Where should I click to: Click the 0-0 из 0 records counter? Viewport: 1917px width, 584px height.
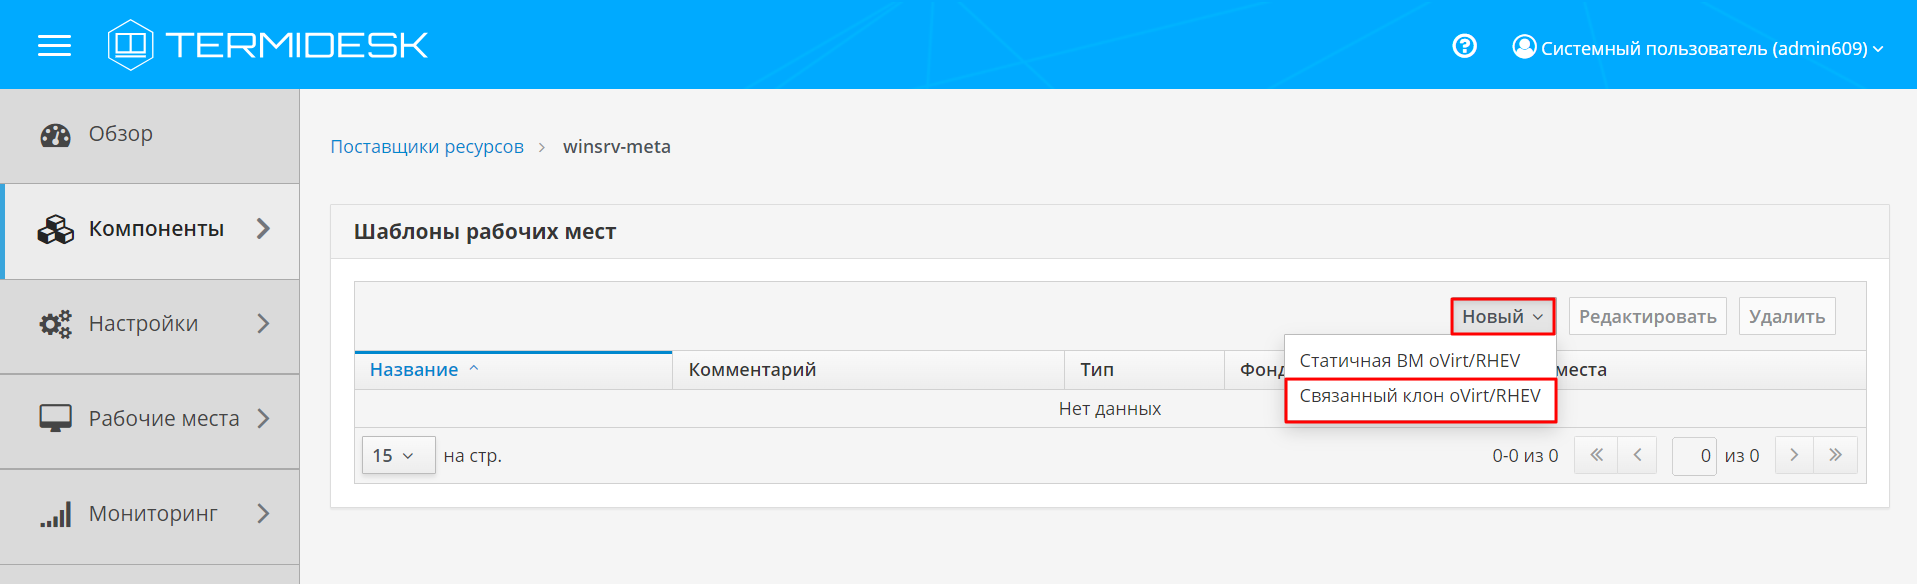coord(1525,456)
